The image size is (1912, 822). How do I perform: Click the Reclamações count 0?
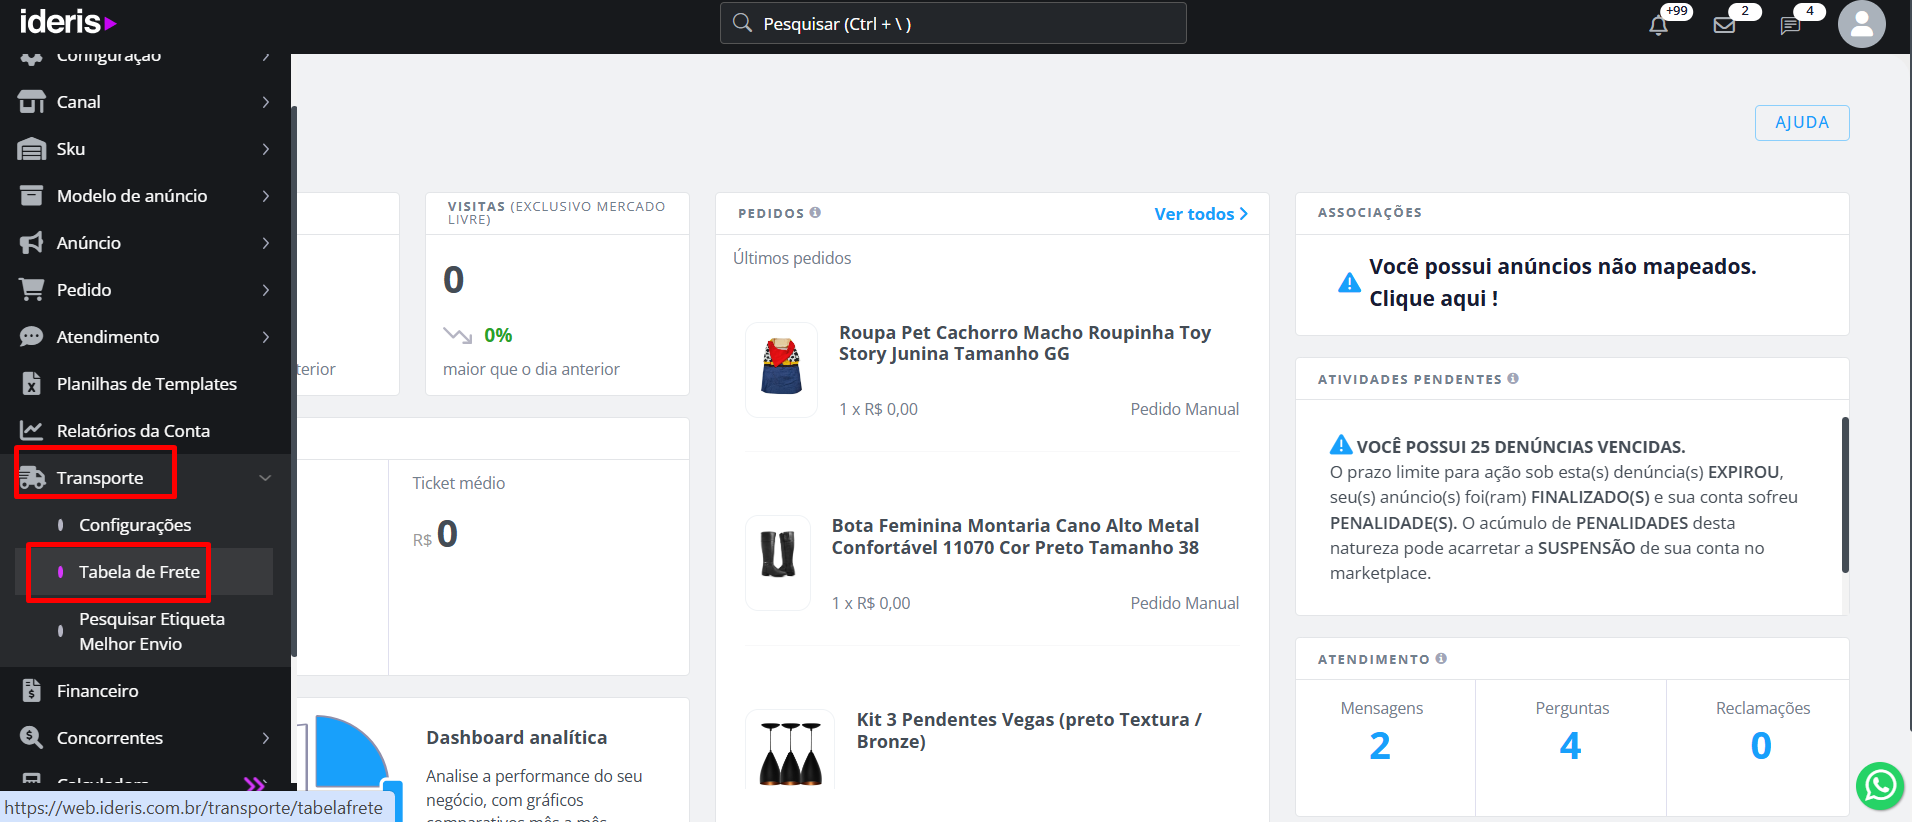1761,746
